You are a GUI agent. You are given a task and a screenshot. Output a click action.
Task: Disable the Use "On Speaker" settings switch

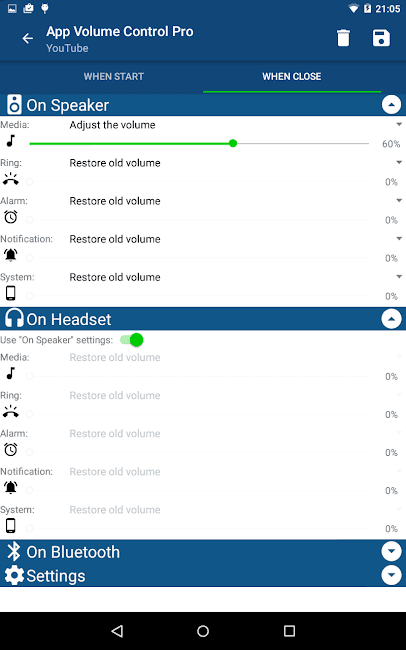point(132,340)
